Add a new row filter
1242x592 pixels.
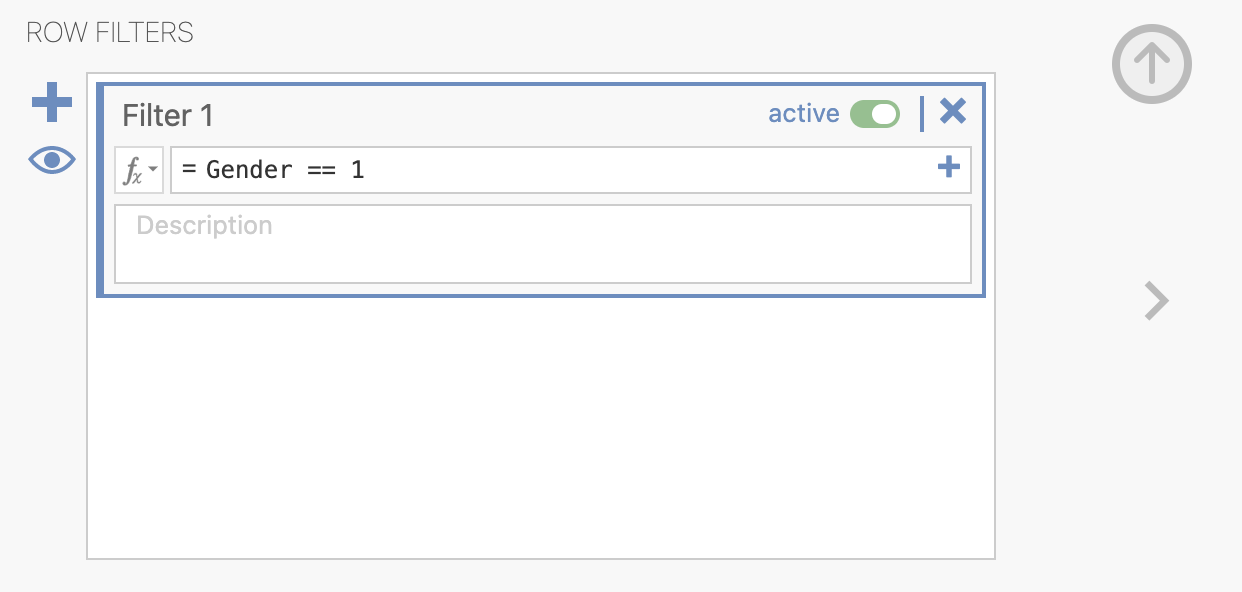(52, 102)
